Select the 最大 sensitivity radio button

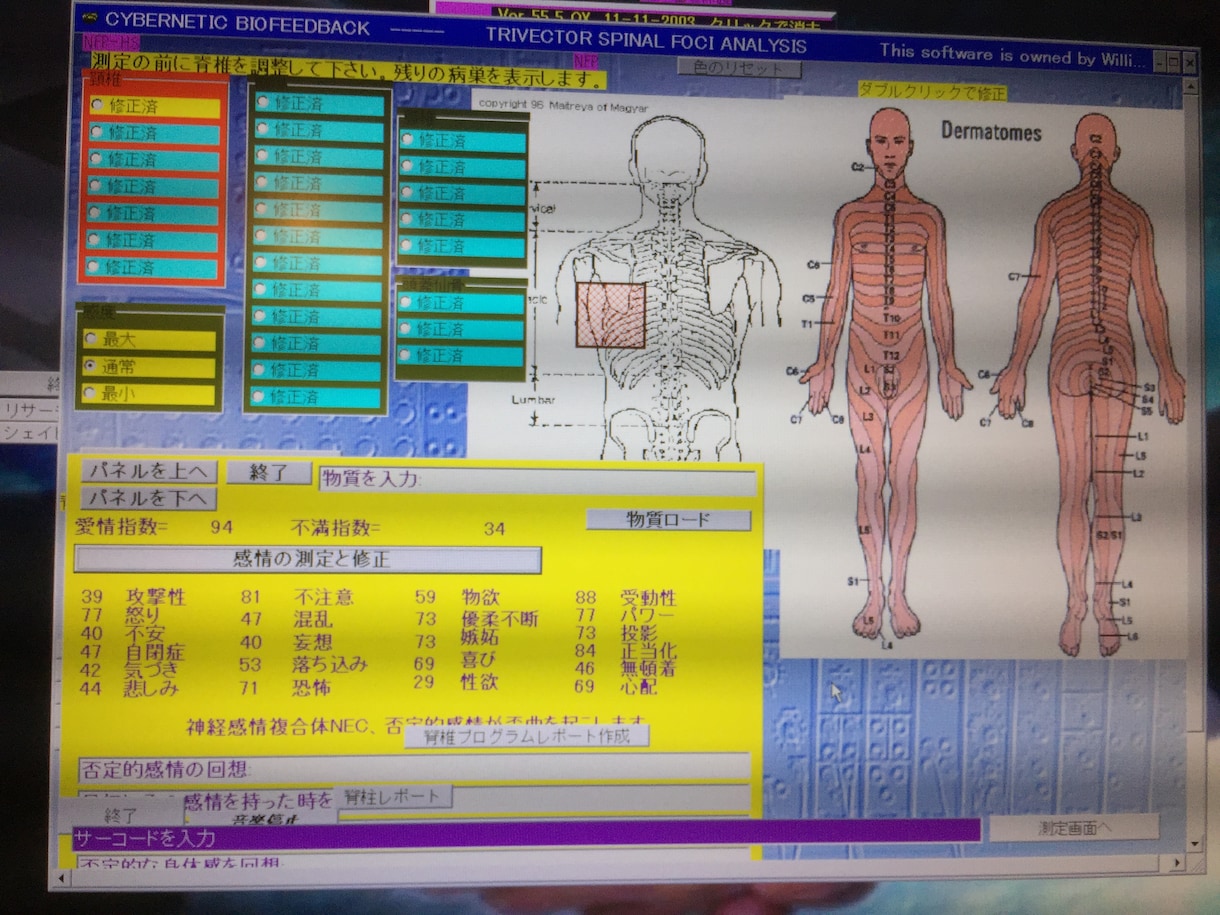92,340
